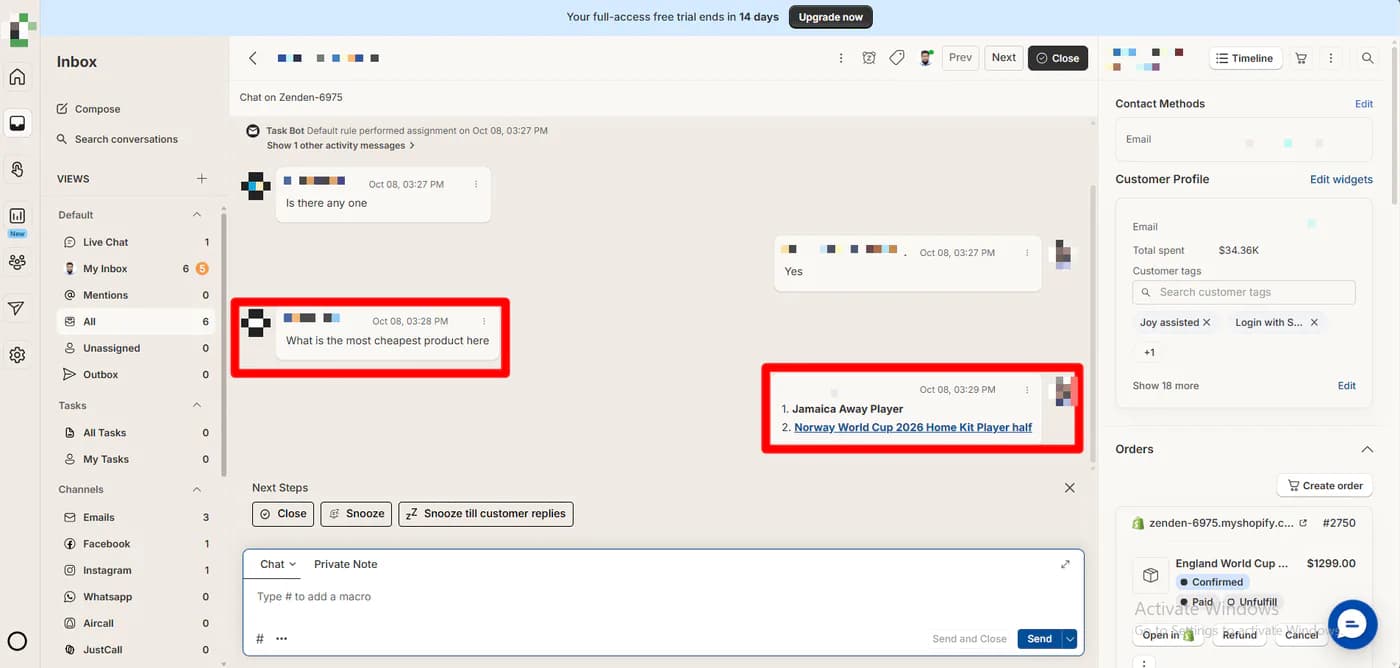This screenshot has height=668, width=1400.
Task: Open the Unassigned view
Action: [136, 348]
